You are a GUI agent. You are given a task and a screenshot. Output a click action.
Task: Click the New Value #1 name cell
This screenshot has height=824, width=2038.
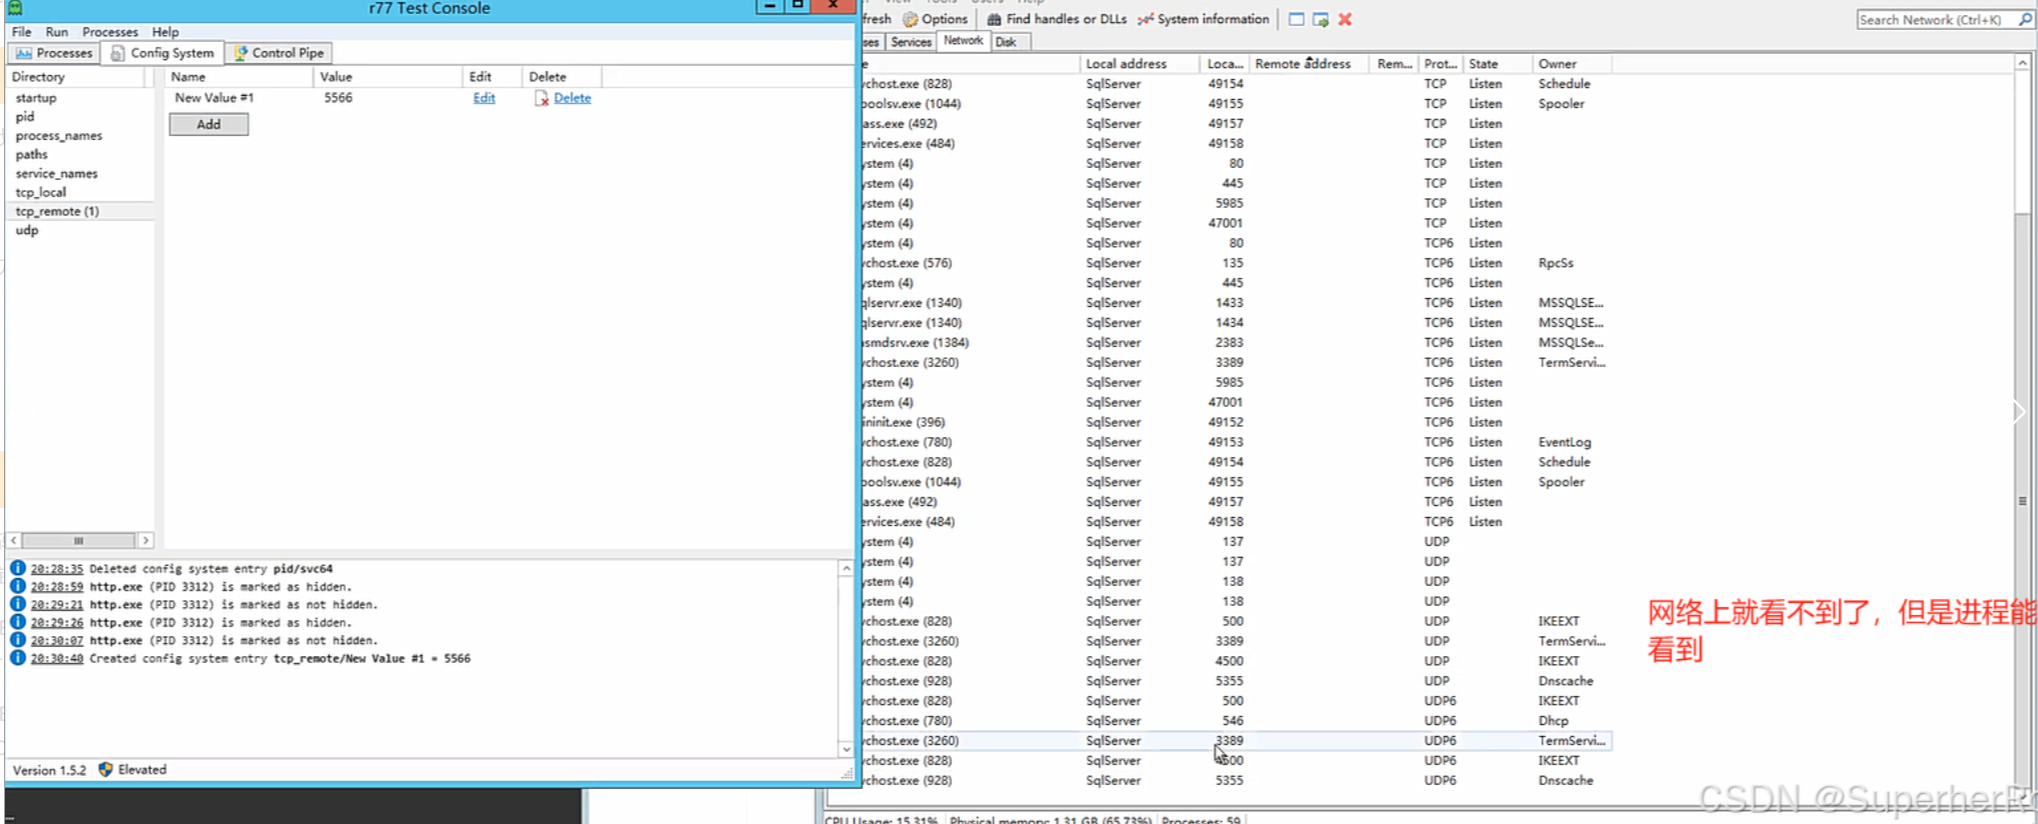tap(214, 98)
